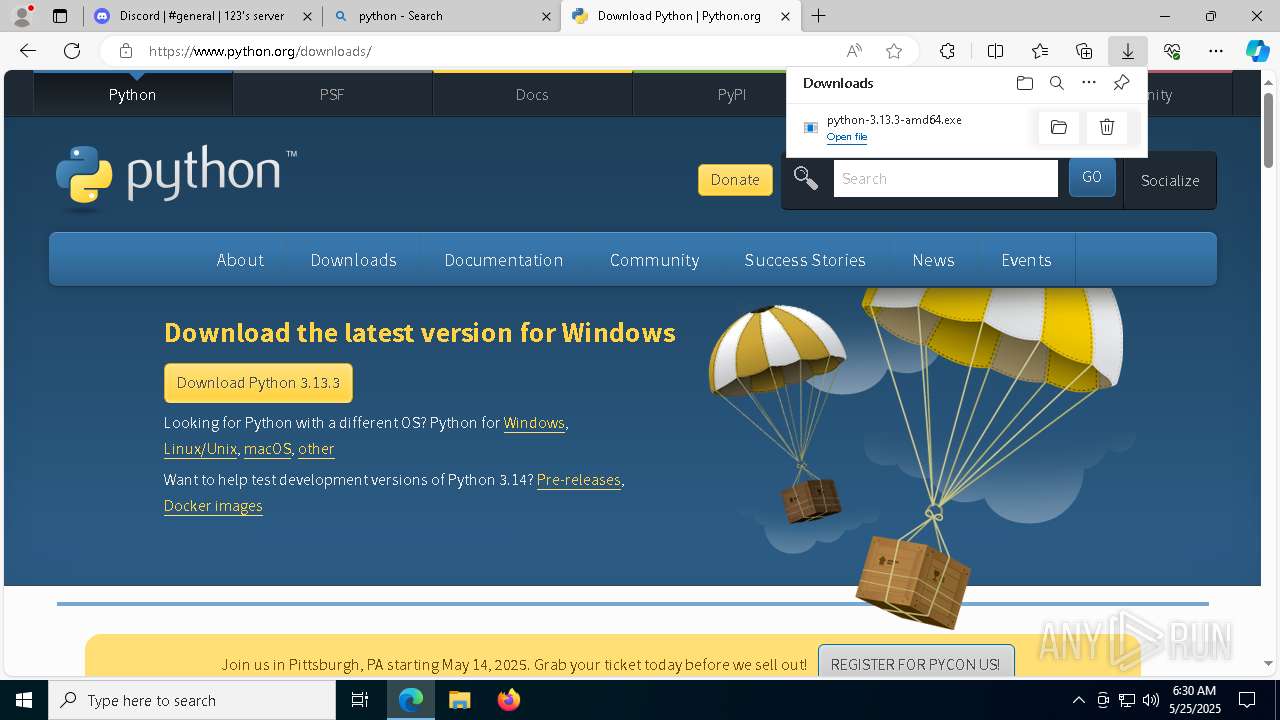
Task: Open the Favorites list icon
Action: click(x=1040, y=51)
